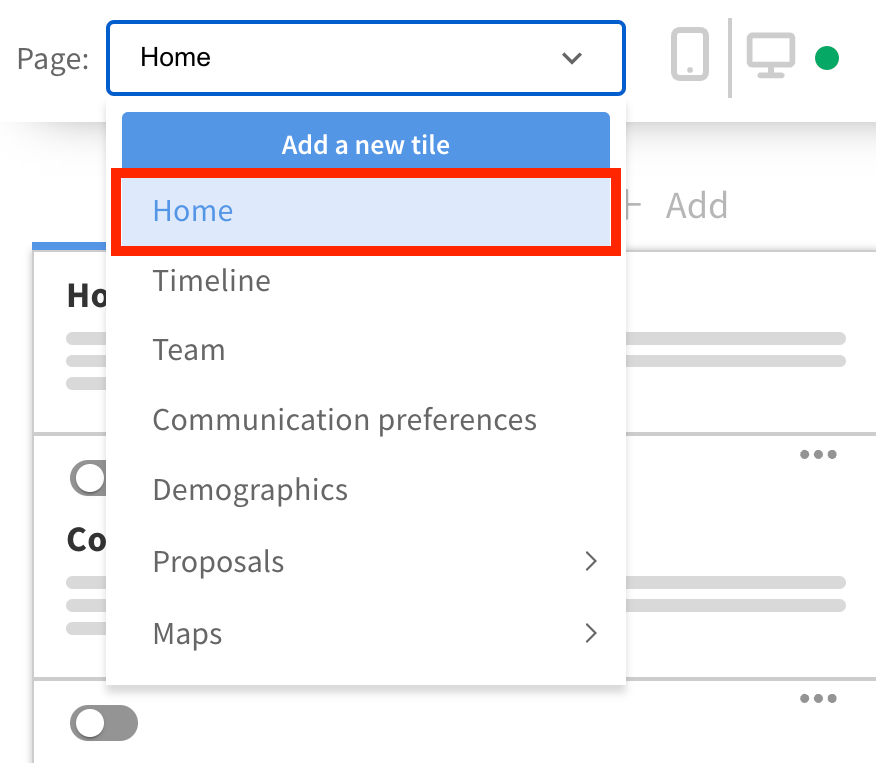This screenshot has width=876, height=763.
Task: Switch to mobile phone preview
Action: tap(690, 54)
